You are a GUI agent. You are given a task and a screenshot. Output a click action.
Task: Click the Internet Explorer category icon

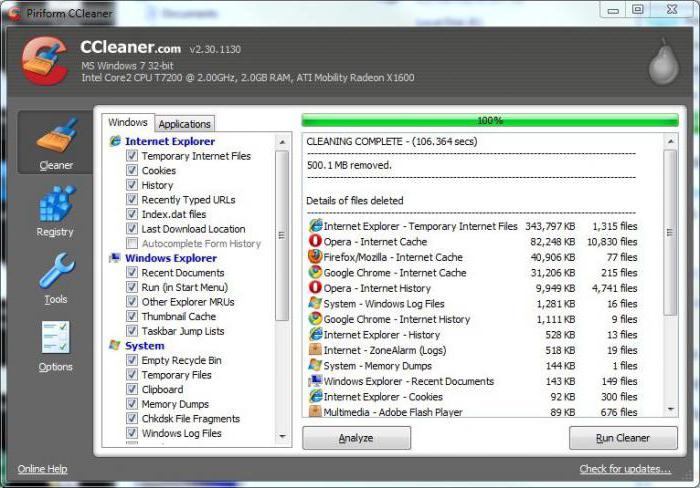pyautogui.click(x=115, y=141)
